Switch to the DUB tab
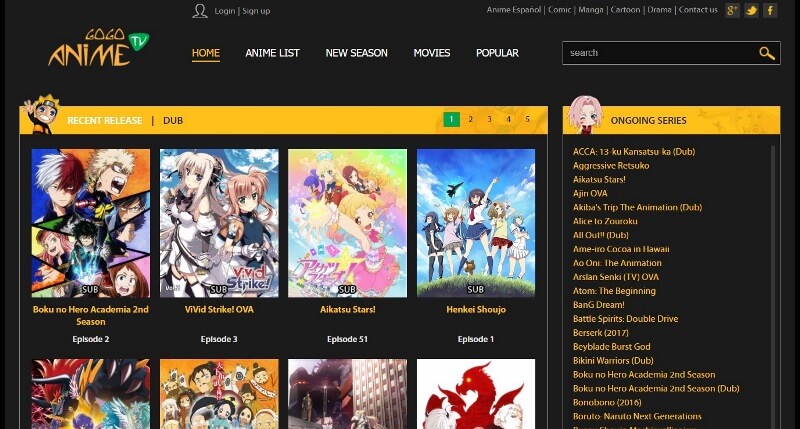The height and width of the screenshot is (429, 800). click(173, 120)
